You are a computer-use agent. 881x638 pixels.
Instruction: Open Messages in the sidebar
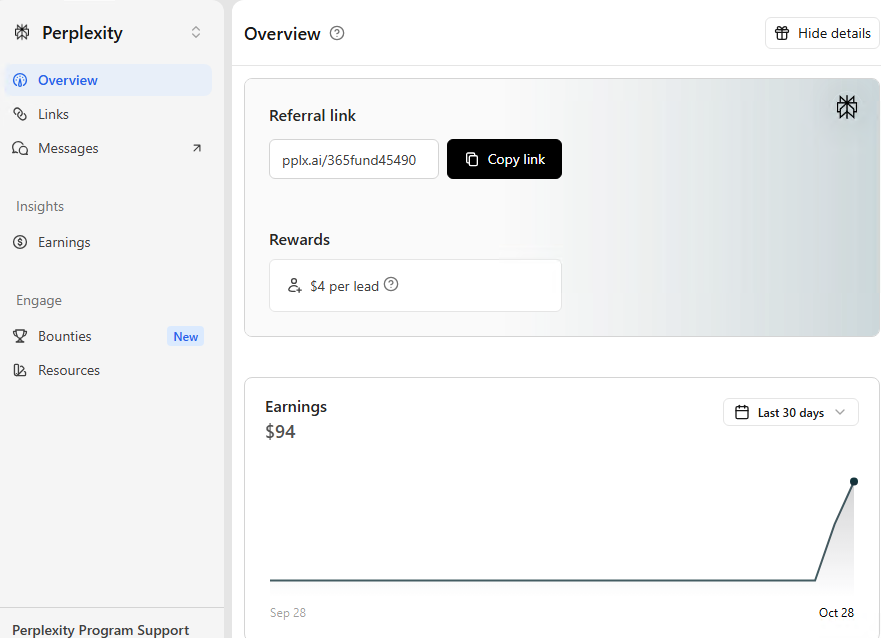(68, 148)
